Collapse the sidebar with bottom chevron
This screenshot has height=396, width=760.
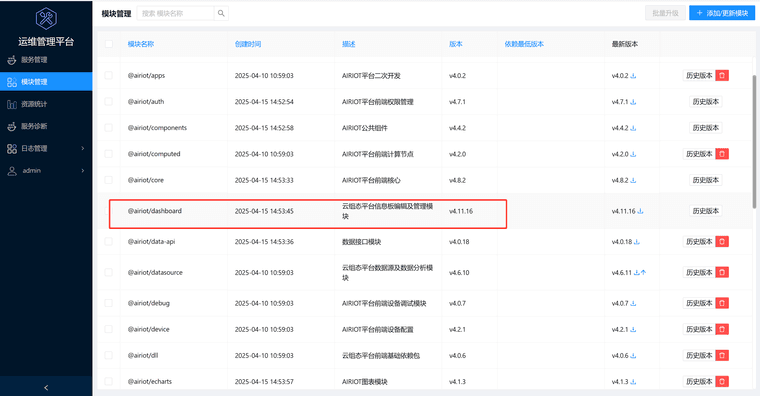[46, 387]
